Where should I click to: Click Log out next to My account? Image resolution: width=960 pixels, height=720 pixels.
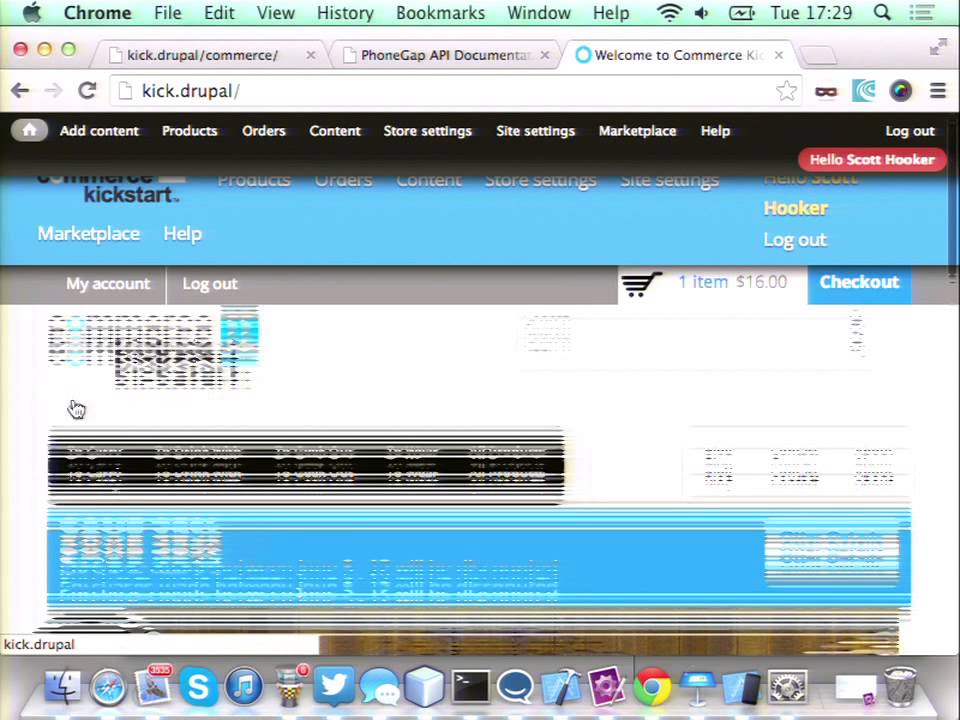209,284
